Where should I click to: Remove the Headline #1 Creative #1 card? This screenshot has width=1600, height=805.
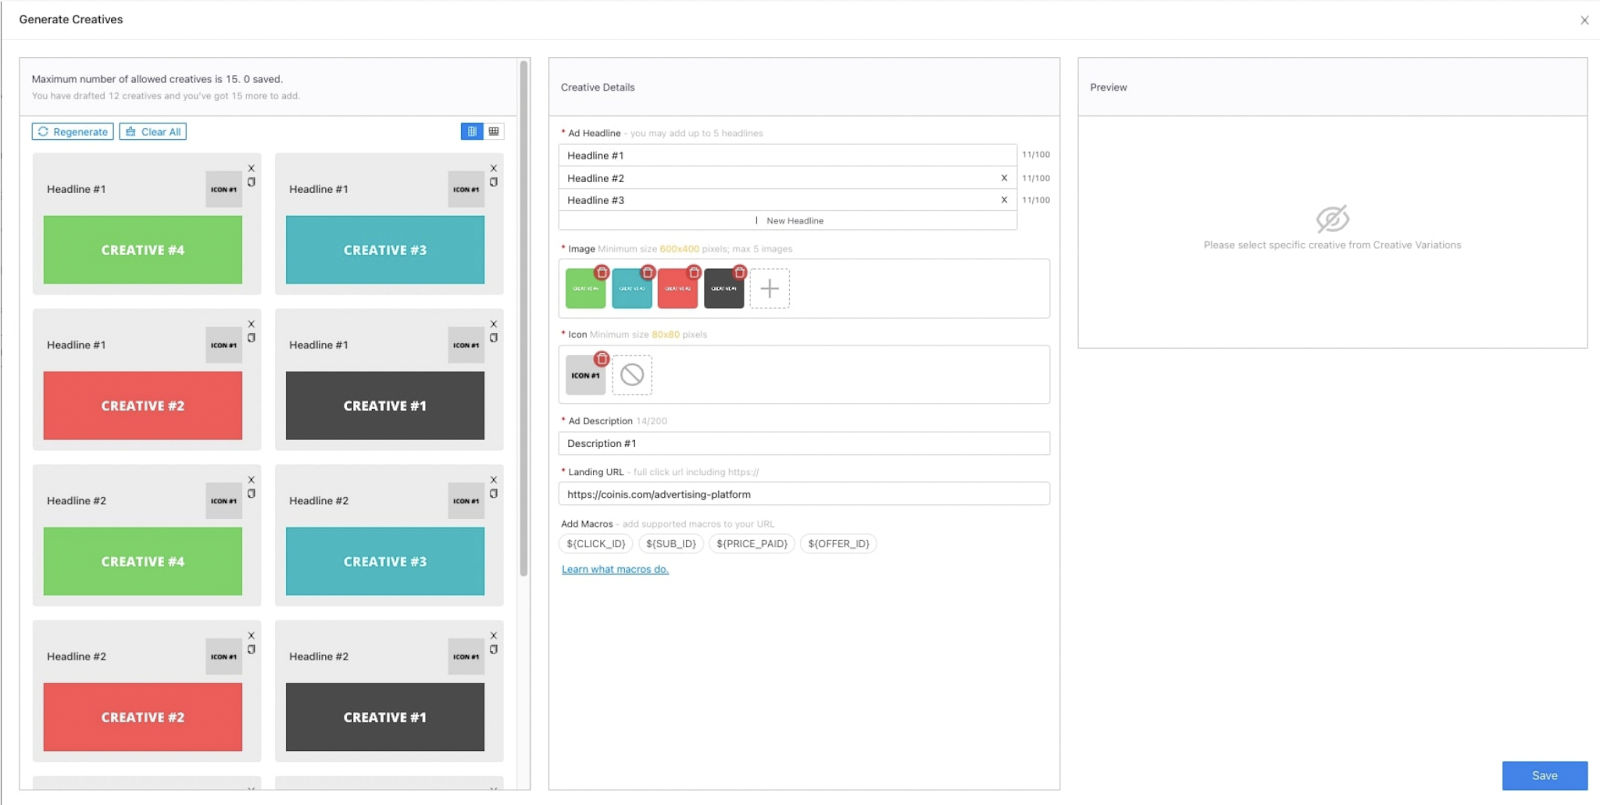(x=494, y=324)
